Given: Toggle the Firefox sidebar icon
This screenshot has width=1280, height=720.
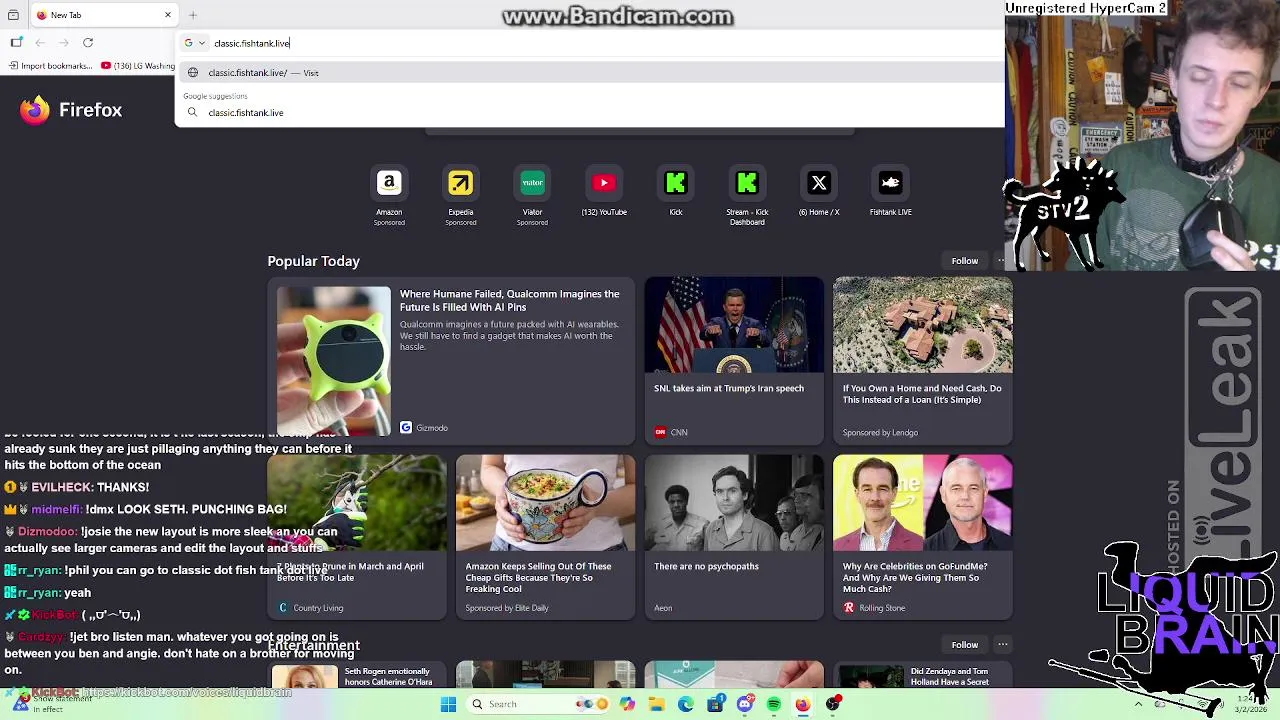Looking at the screenshot, I should [x=16, y=42].
